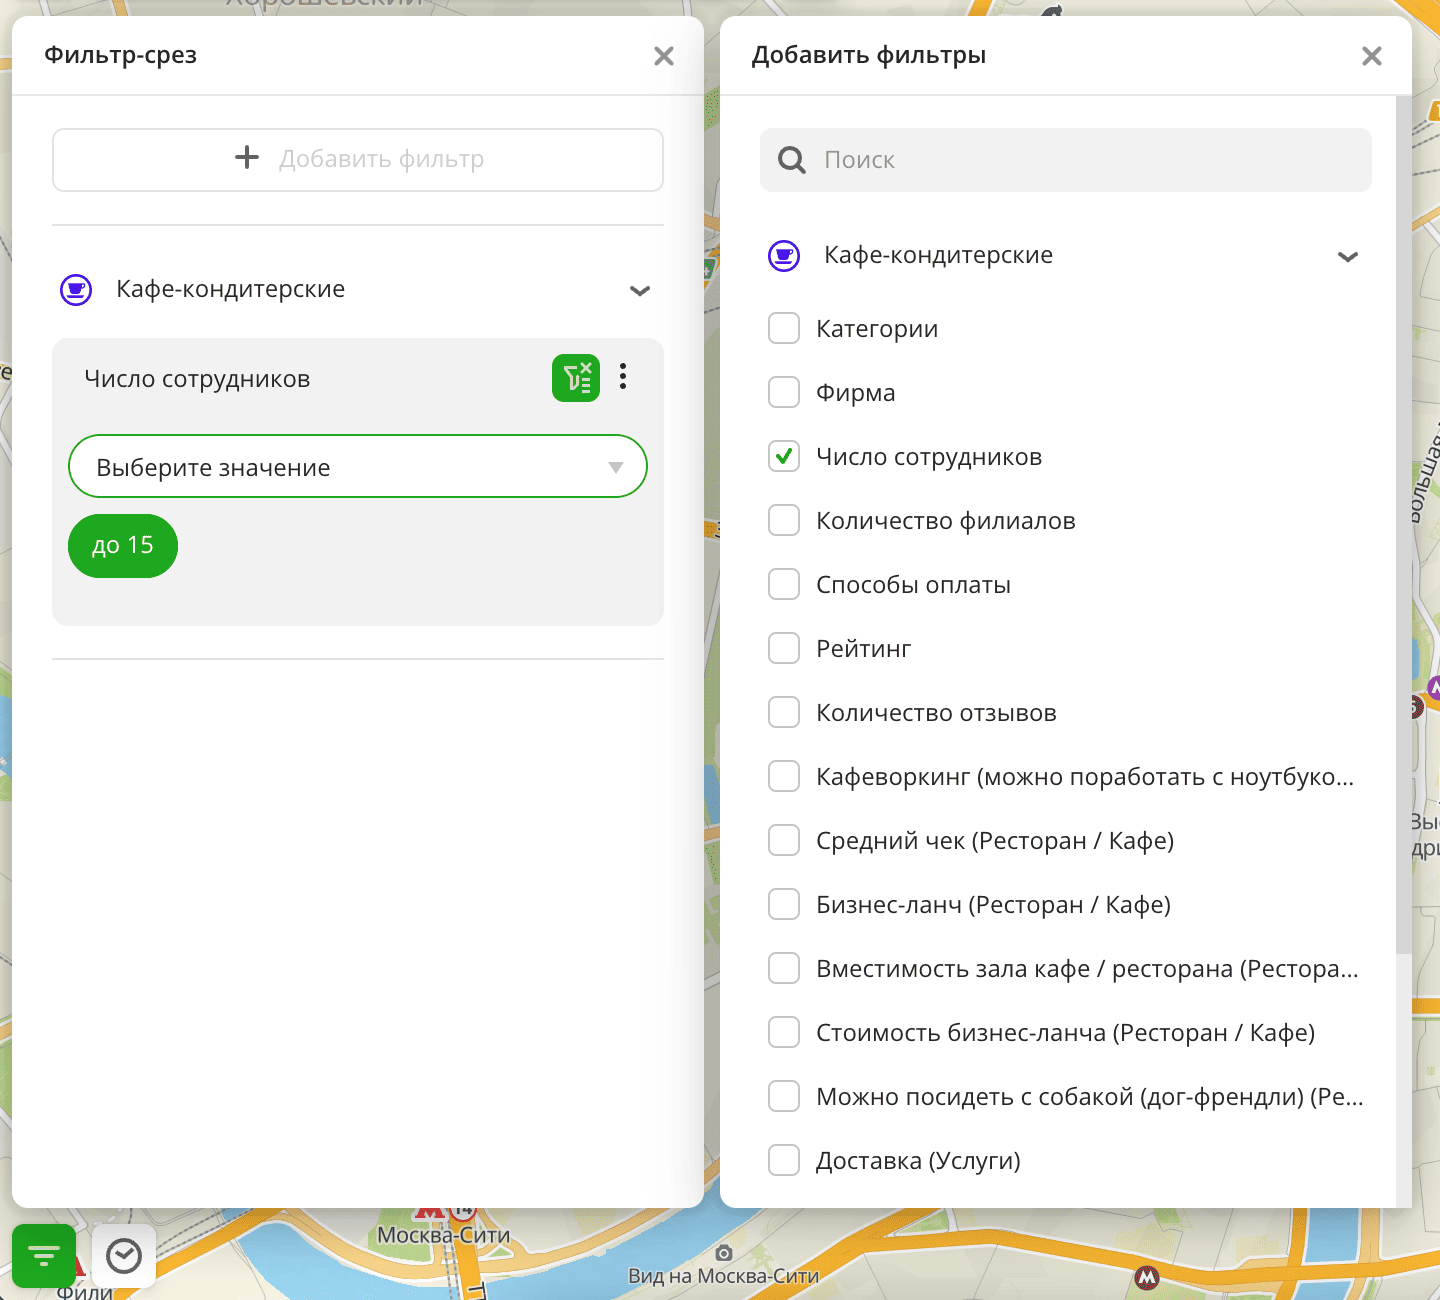Open the three-dot menu for Число сотрудников

point(623,377)
